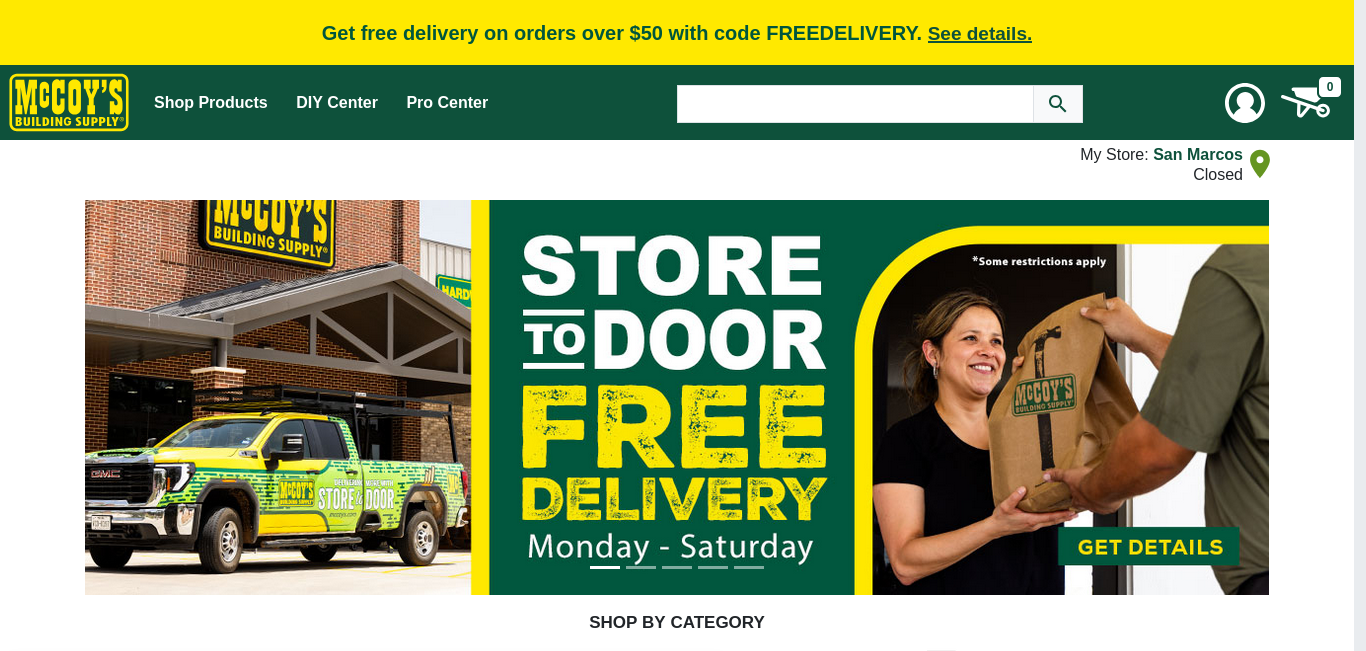Screen dimensions: 1366x651
Task: Open the user account profile icon
Action: (x=1245, y=103)
